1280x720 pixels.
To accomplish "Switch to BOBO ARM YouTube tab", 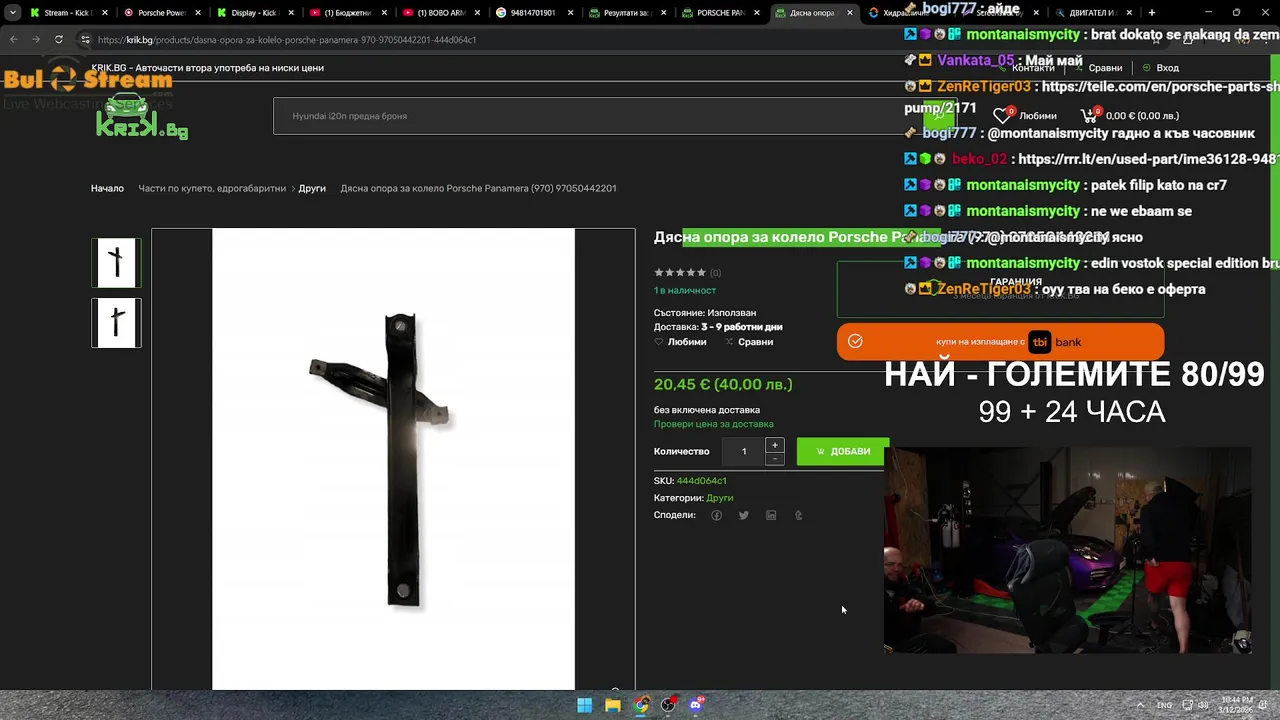I will click(x=440, y=13).
